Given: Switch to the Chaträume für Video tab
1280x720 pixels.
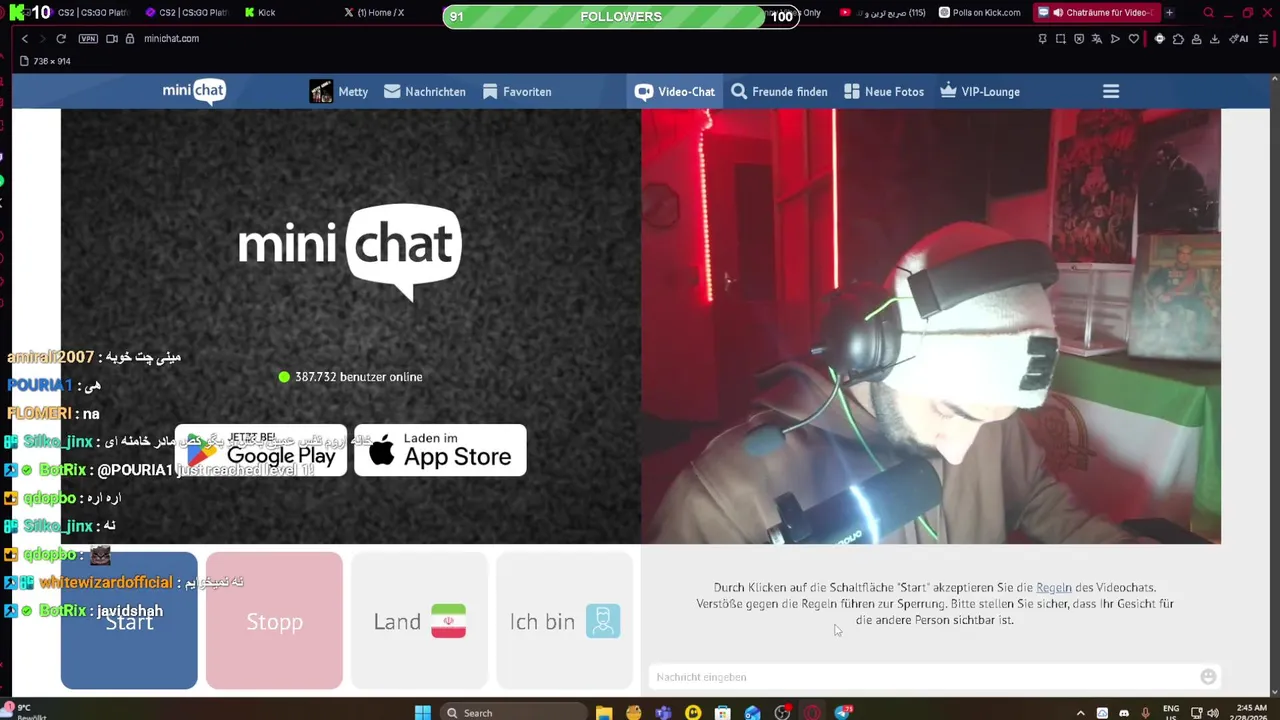Looking at the screenshot, I should (1096, 13).
